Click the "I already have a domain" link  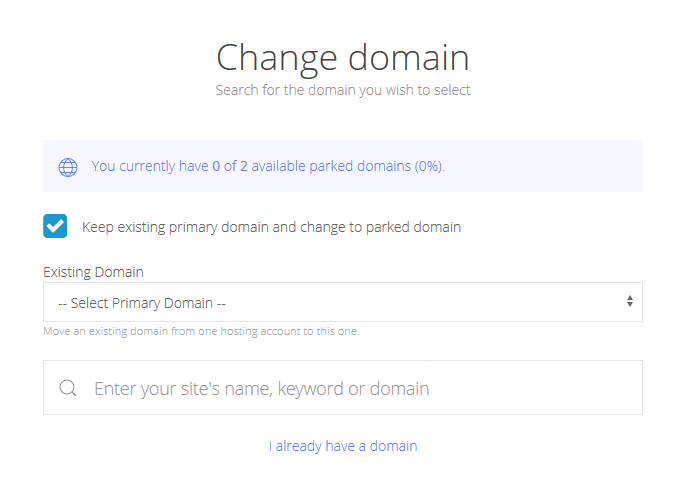343,446
